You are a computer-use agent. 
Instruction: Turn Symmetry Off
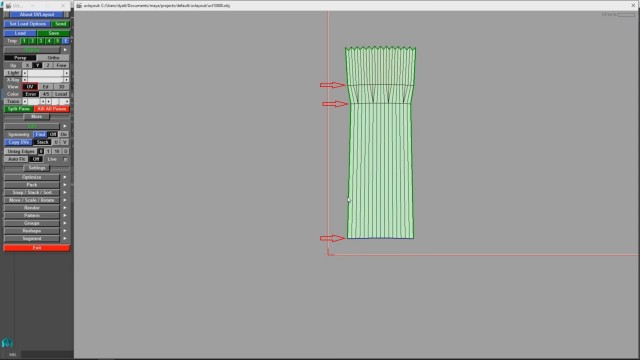click(x=53, y=134)
